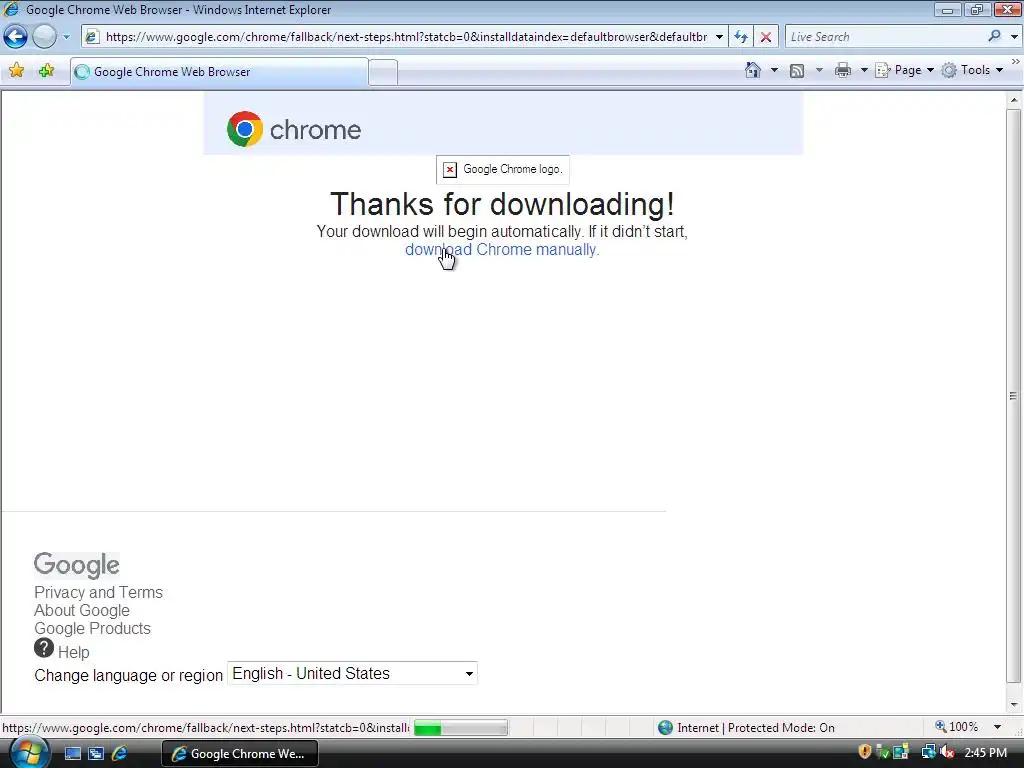Viewport: 1024px width, 768px height.
Task: Show more toolbar commands chevron
Action: 1016,62
